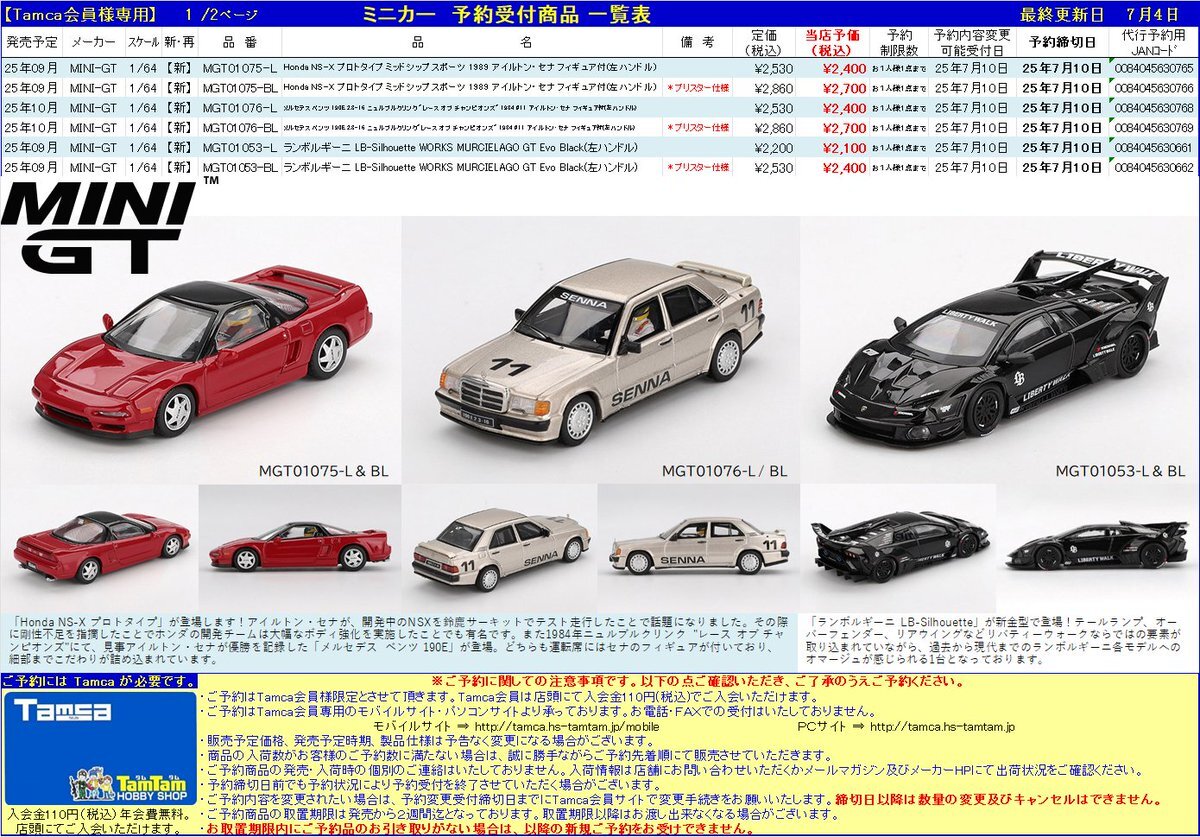Select product number MGT01075-L in the table

(239, 68)
